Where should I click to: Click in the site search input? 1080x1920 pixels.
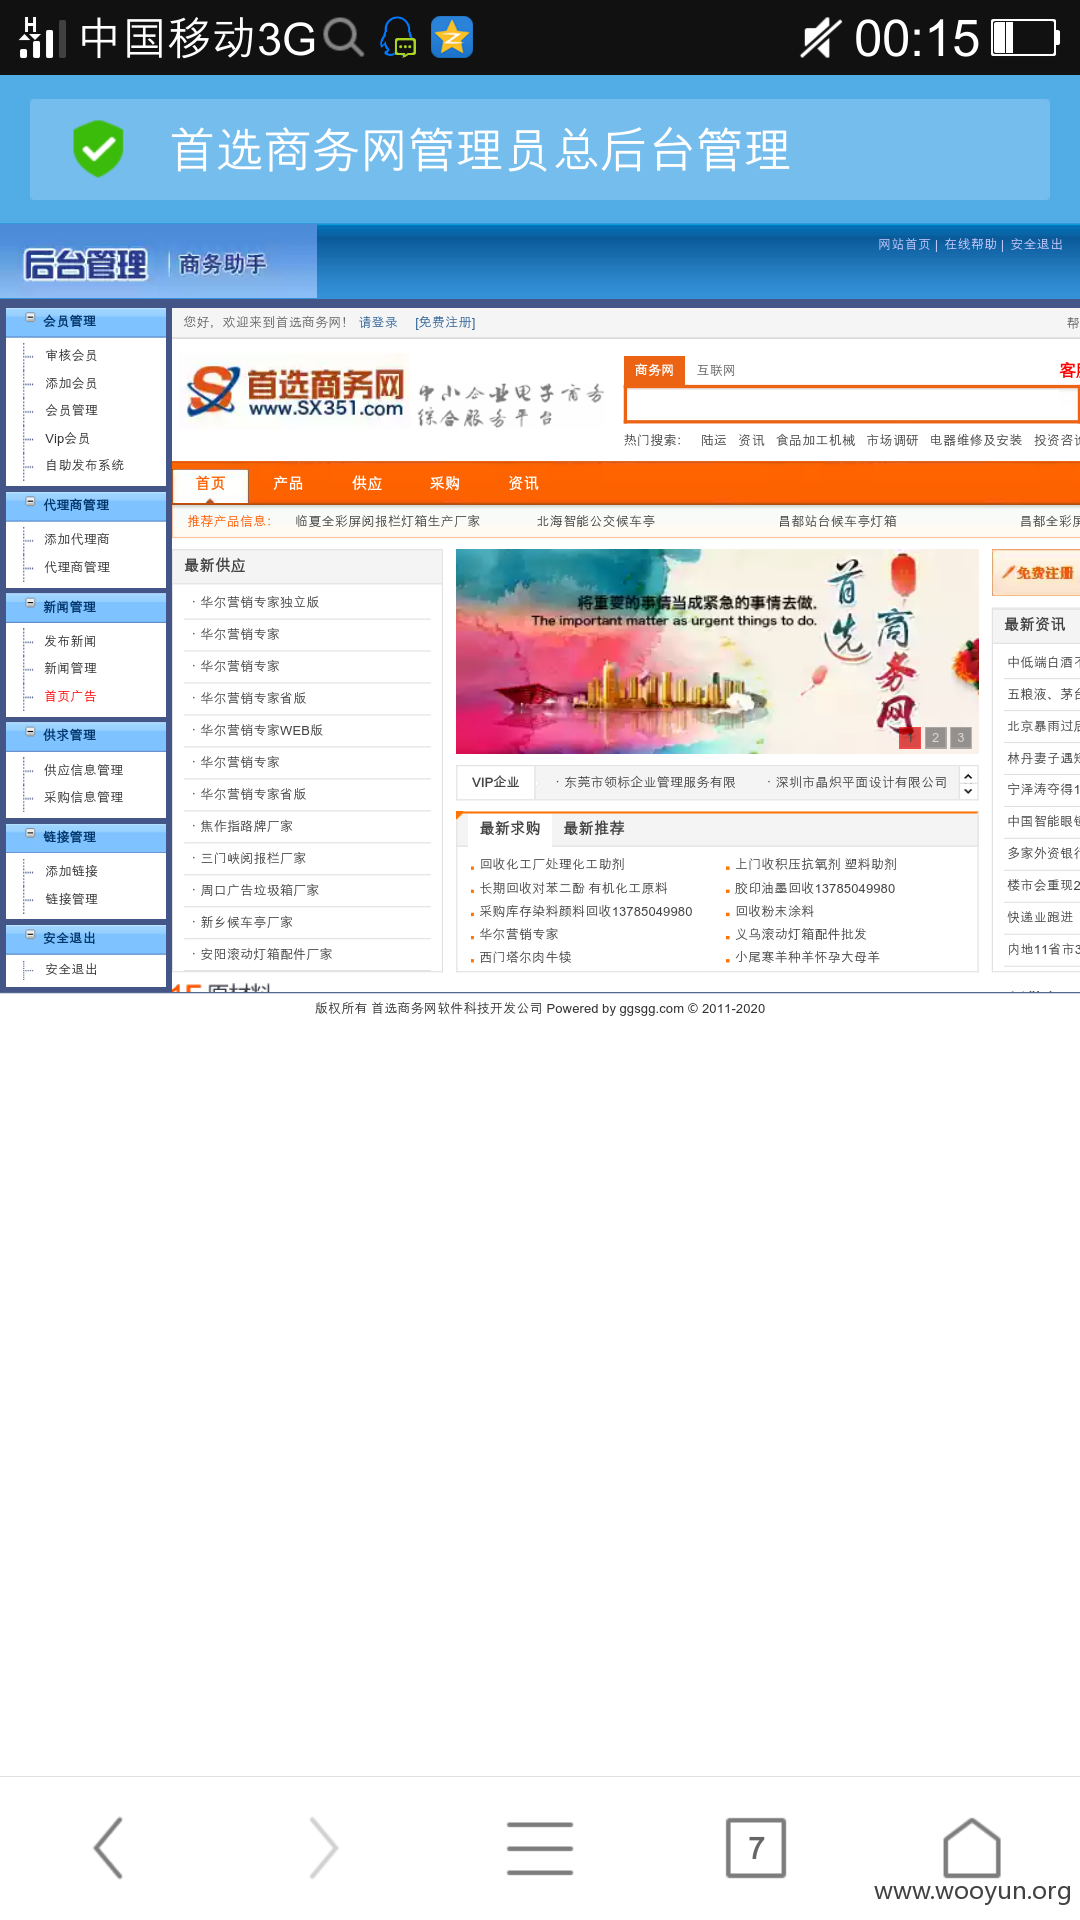851,404
